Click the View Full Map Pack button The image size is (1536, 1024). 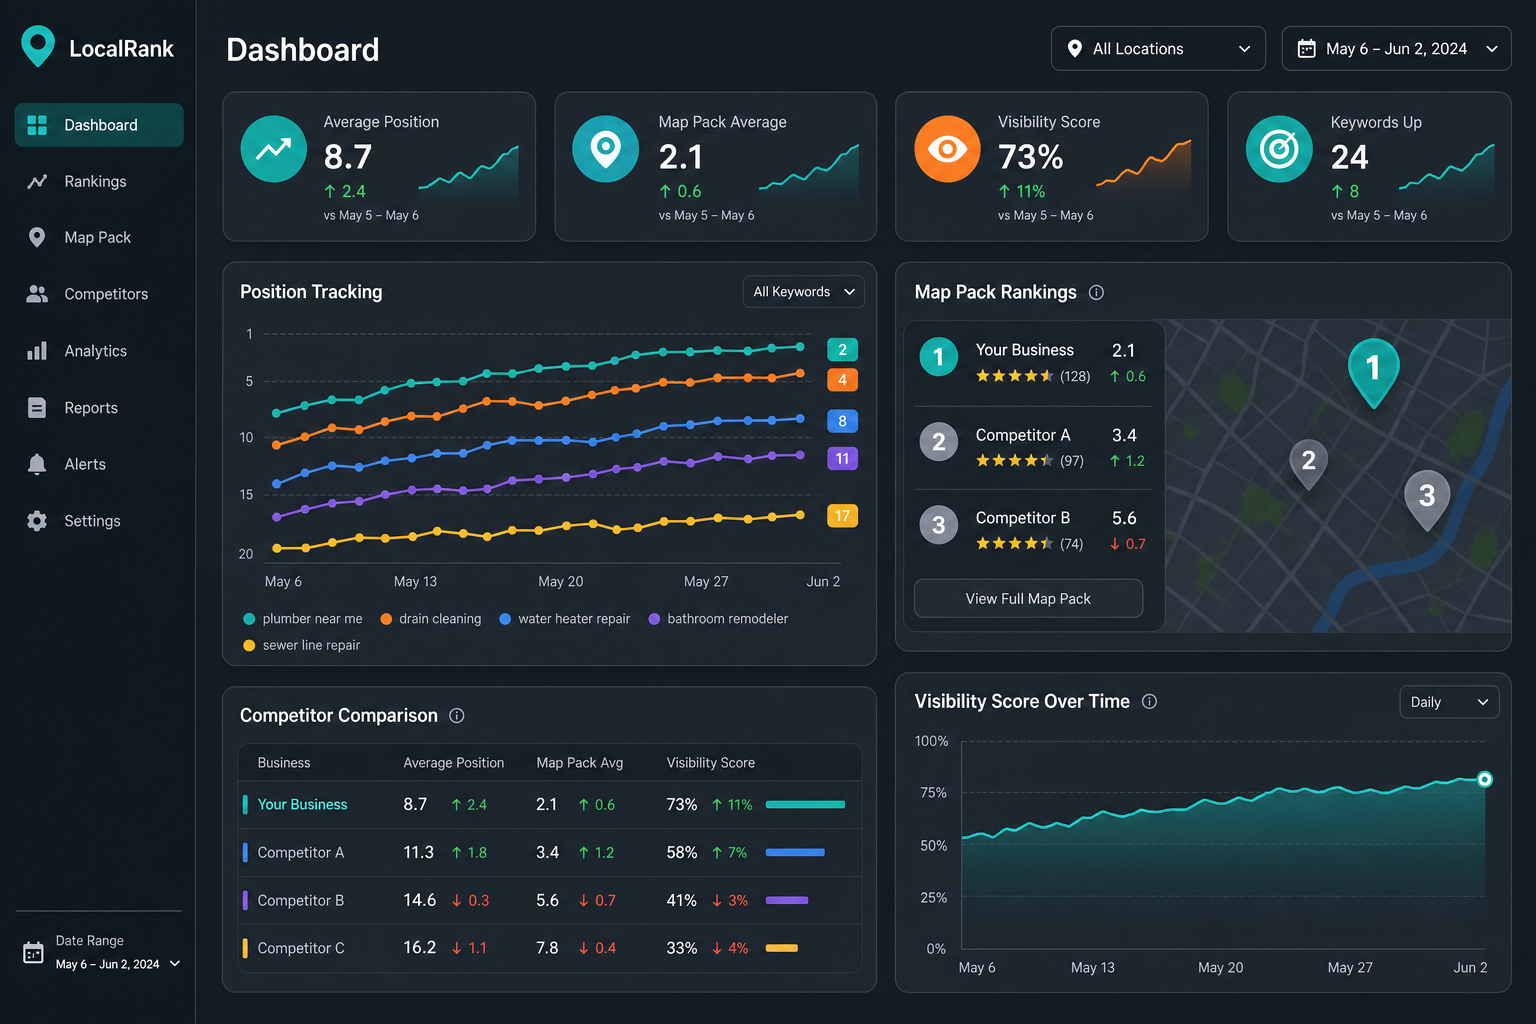click(1028, 598)
